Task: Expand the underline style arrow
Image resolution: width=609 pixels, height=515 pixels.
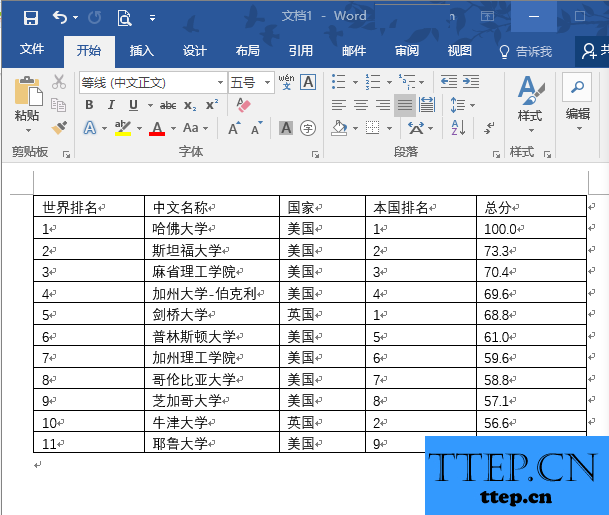Action: (x=150, y=105)
